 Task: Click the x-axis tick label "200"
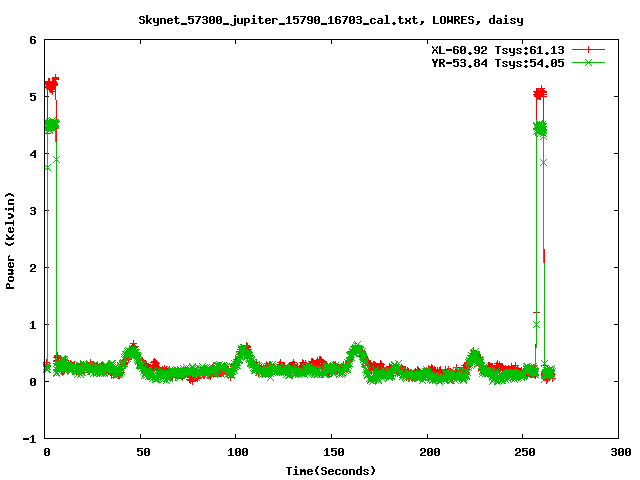(430, 452)
